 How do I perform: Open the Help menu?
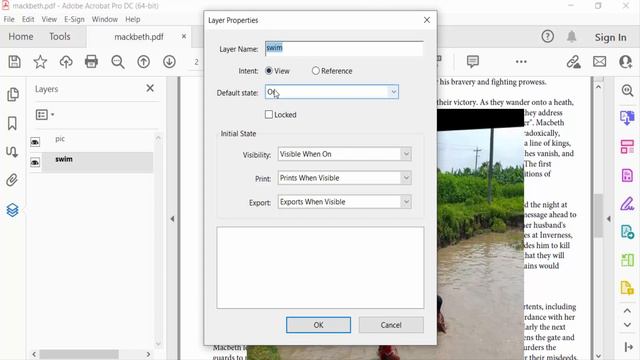[133, 19]
